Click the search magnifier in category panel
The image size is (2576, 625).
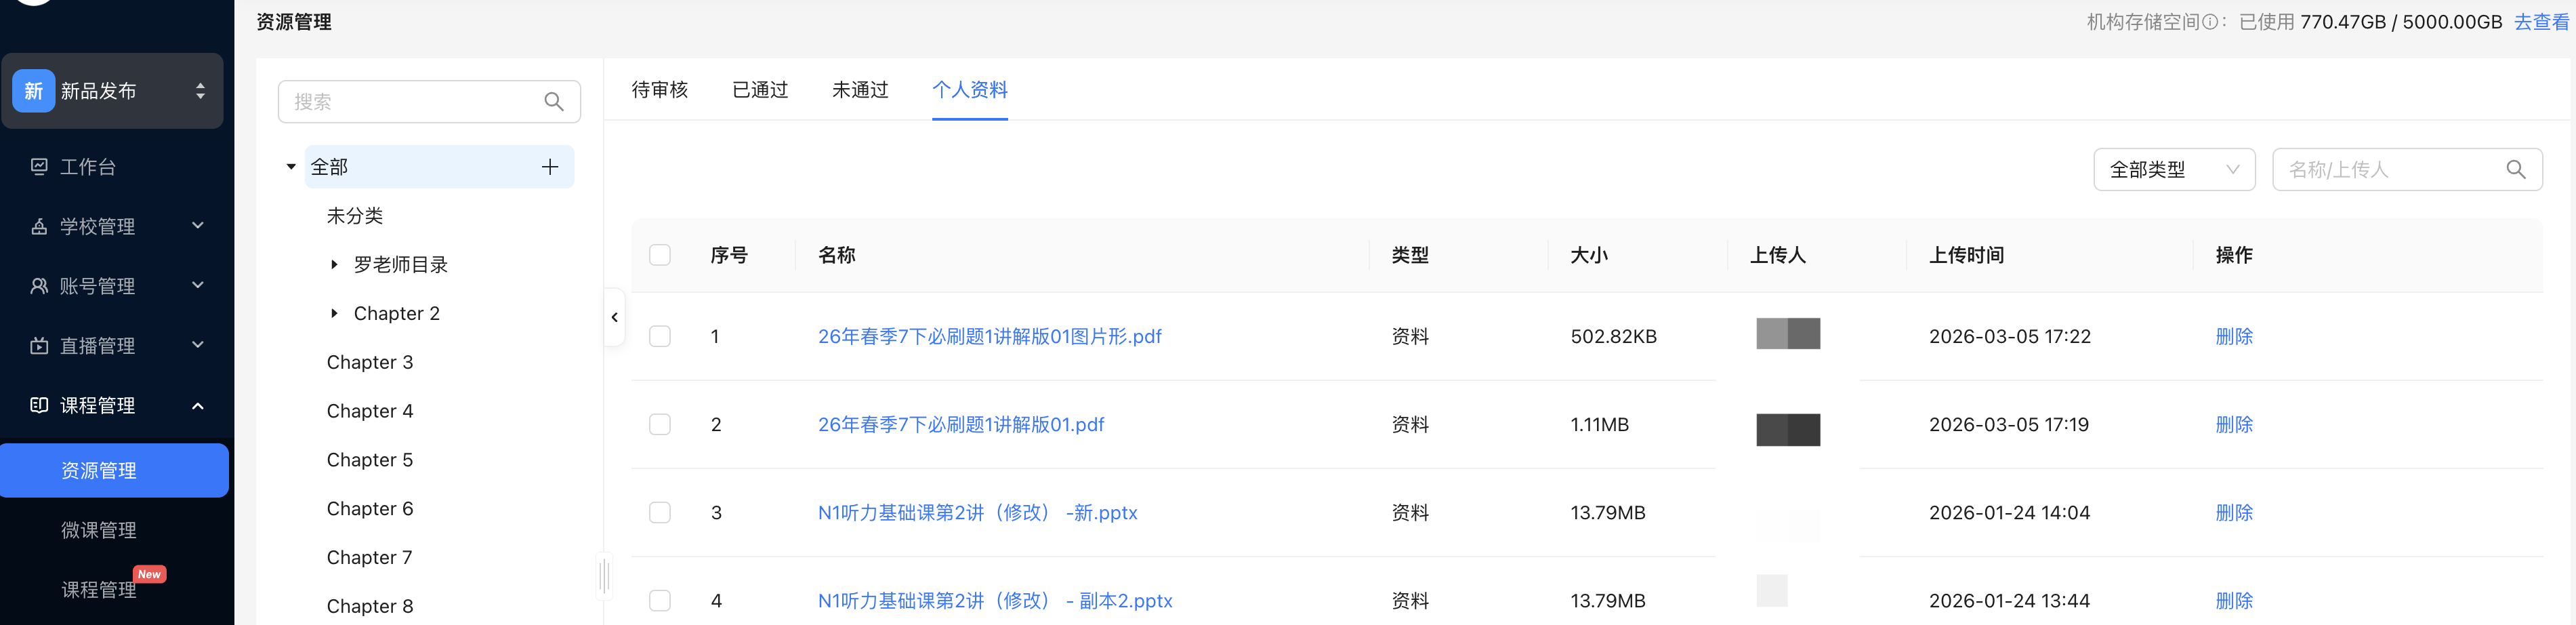(553, 102)
